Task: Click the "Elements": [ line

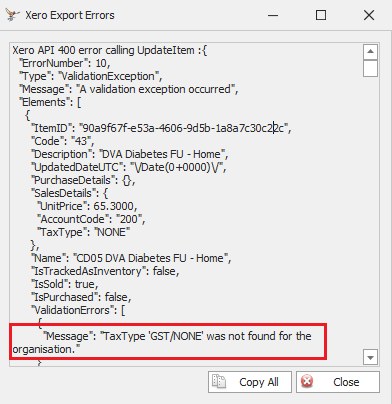Action: [x=50, y=102]
